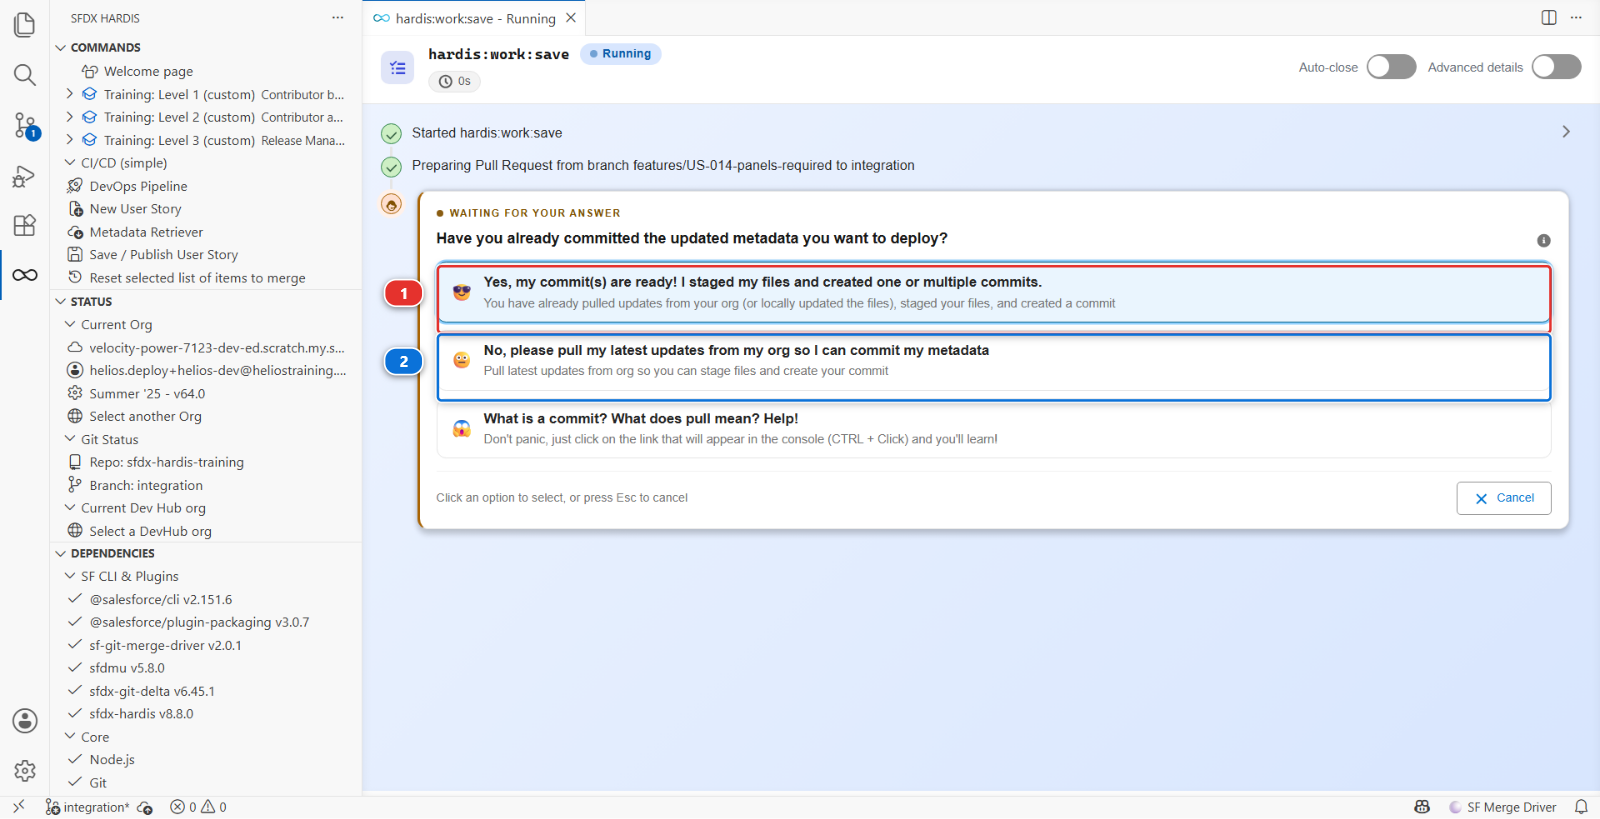Click velocity-power-7123 scratch org entry
1600x819 pixels.
(206, 348)
